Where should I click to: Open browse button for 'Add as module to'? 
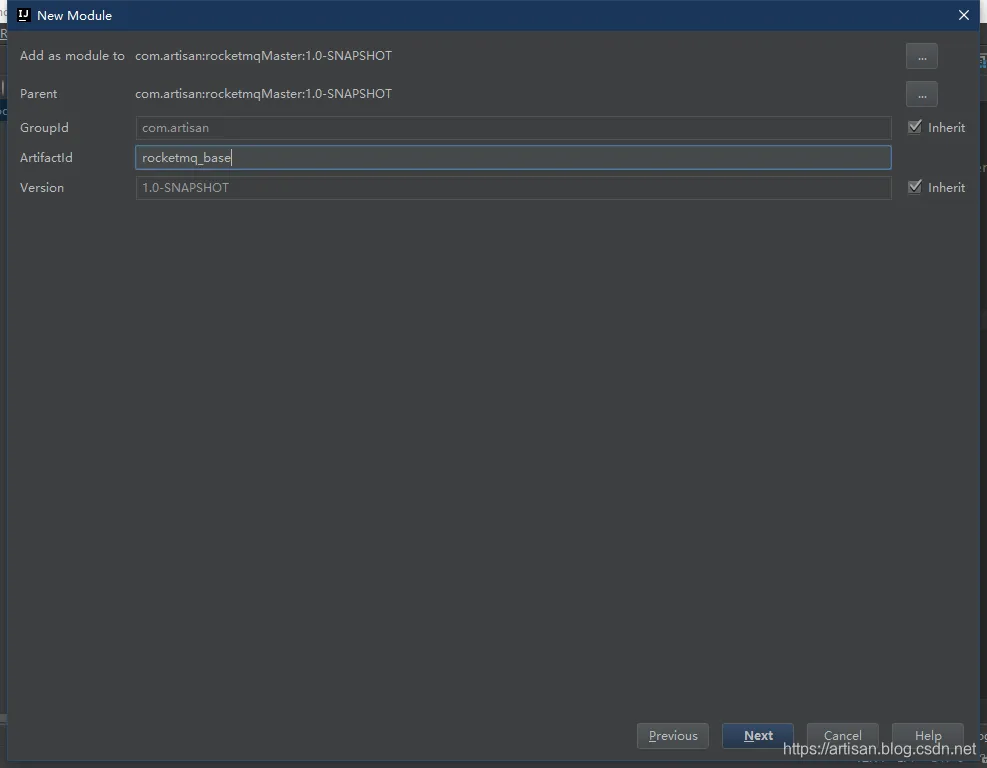(x=921, y=56)
